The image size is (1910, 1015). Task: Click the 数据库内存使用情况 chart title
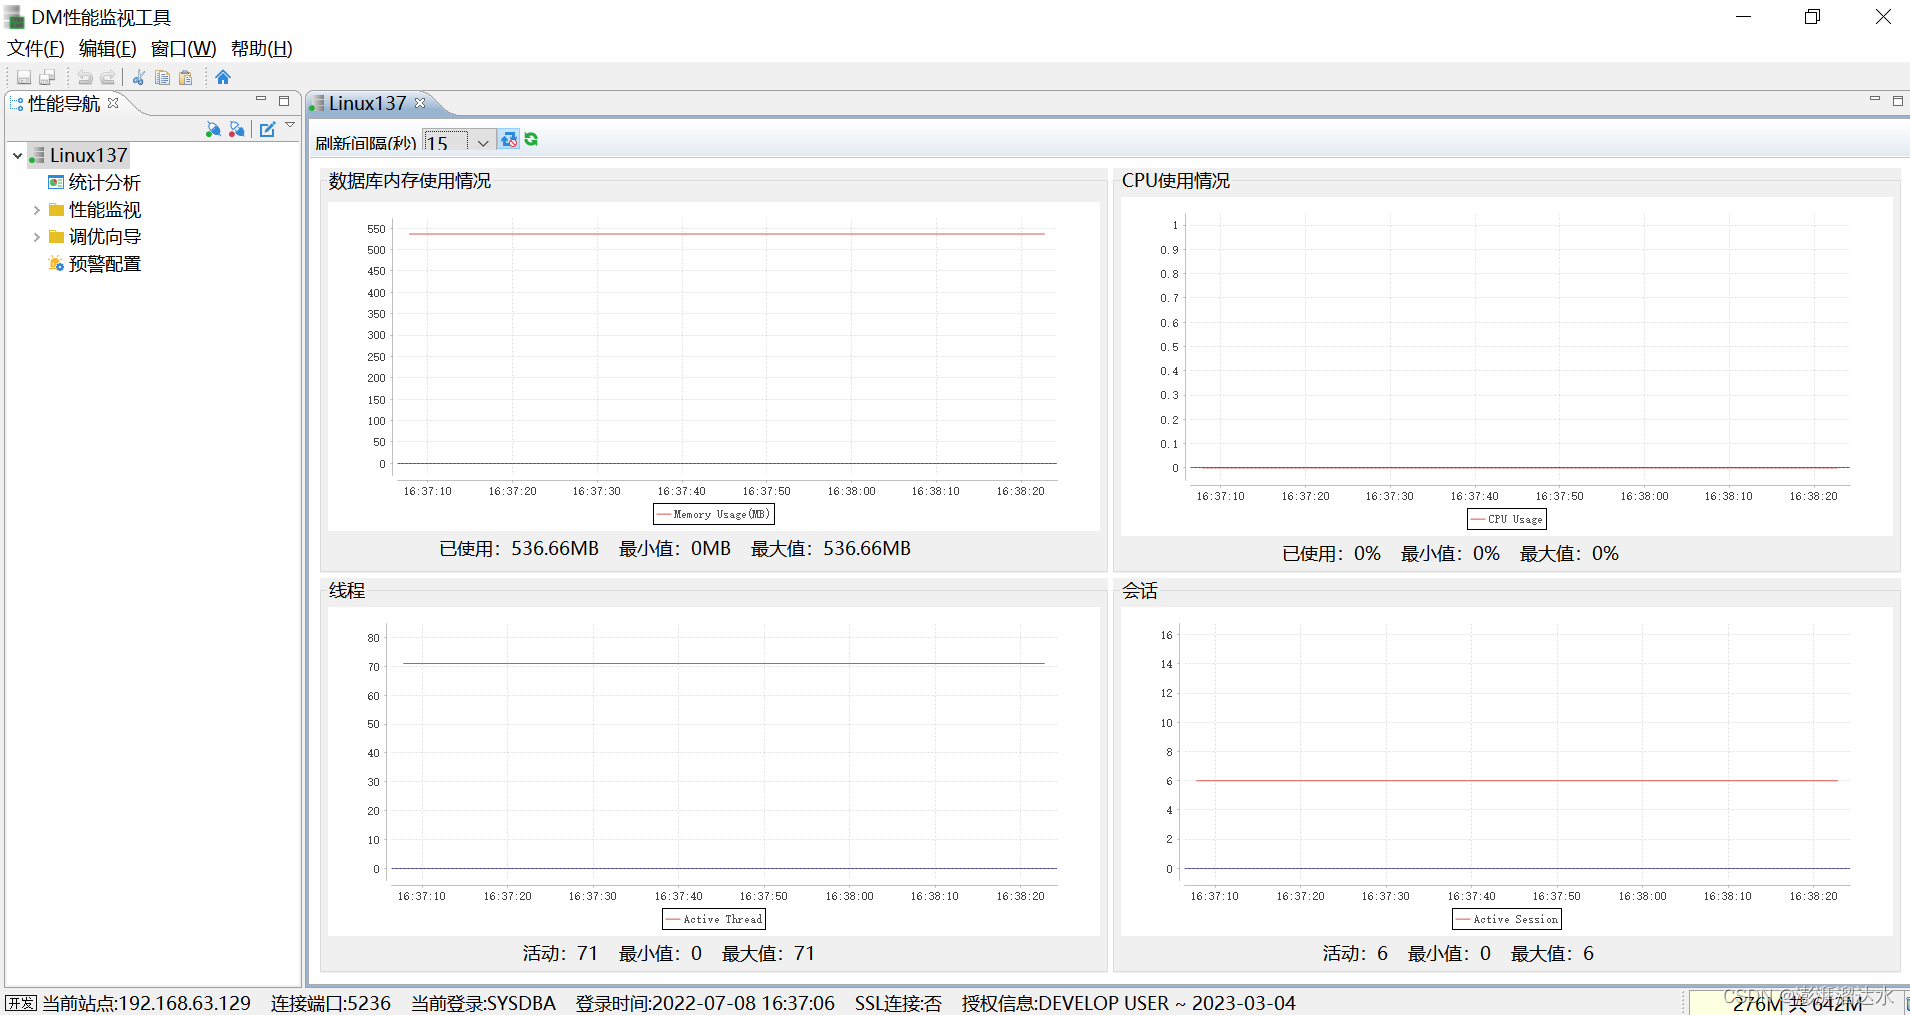pyautogui.click(x=410, y=181)
